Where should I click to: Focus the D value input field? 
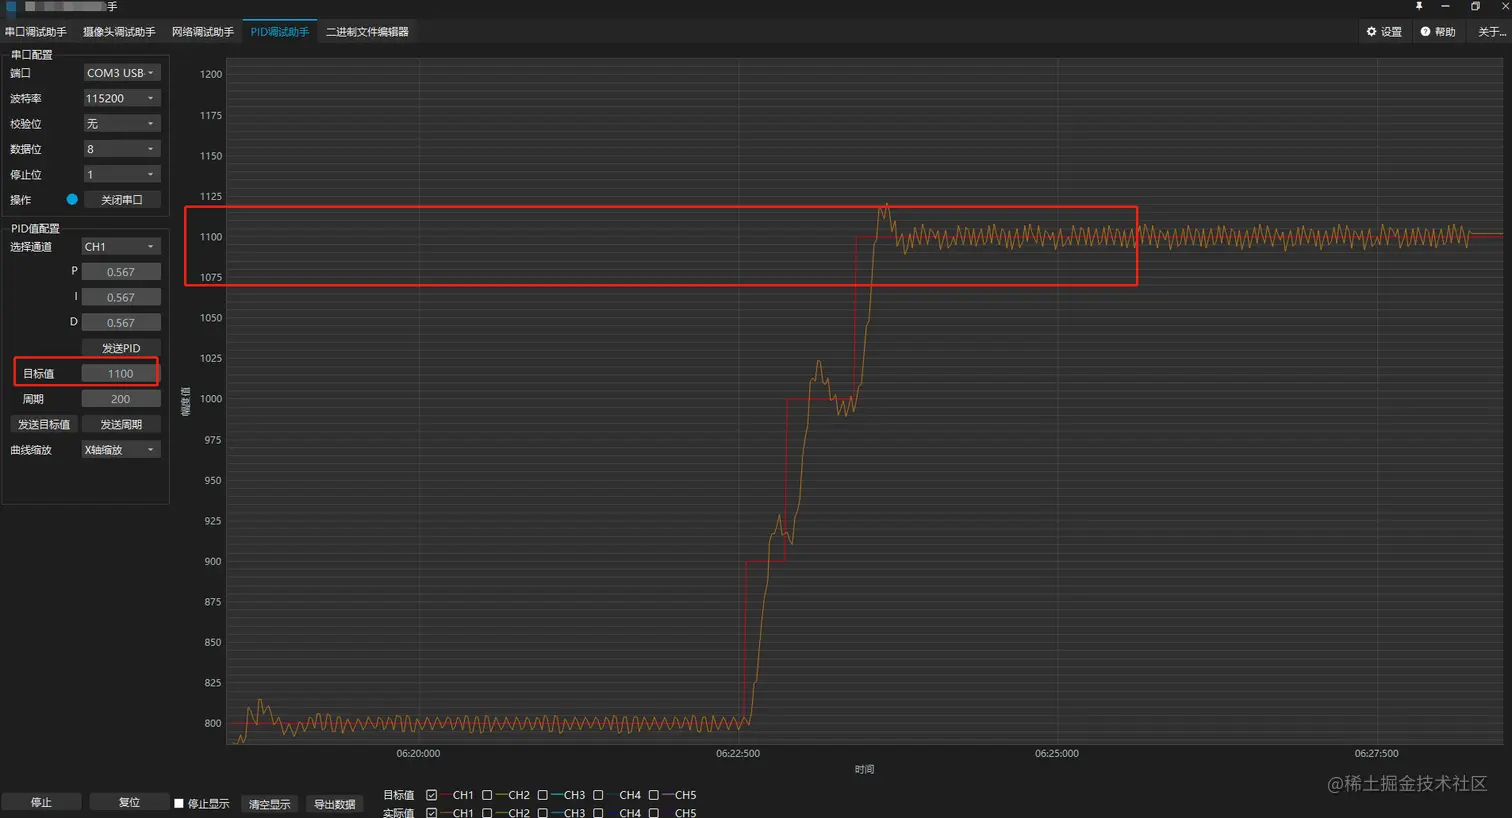click(121, 322)
